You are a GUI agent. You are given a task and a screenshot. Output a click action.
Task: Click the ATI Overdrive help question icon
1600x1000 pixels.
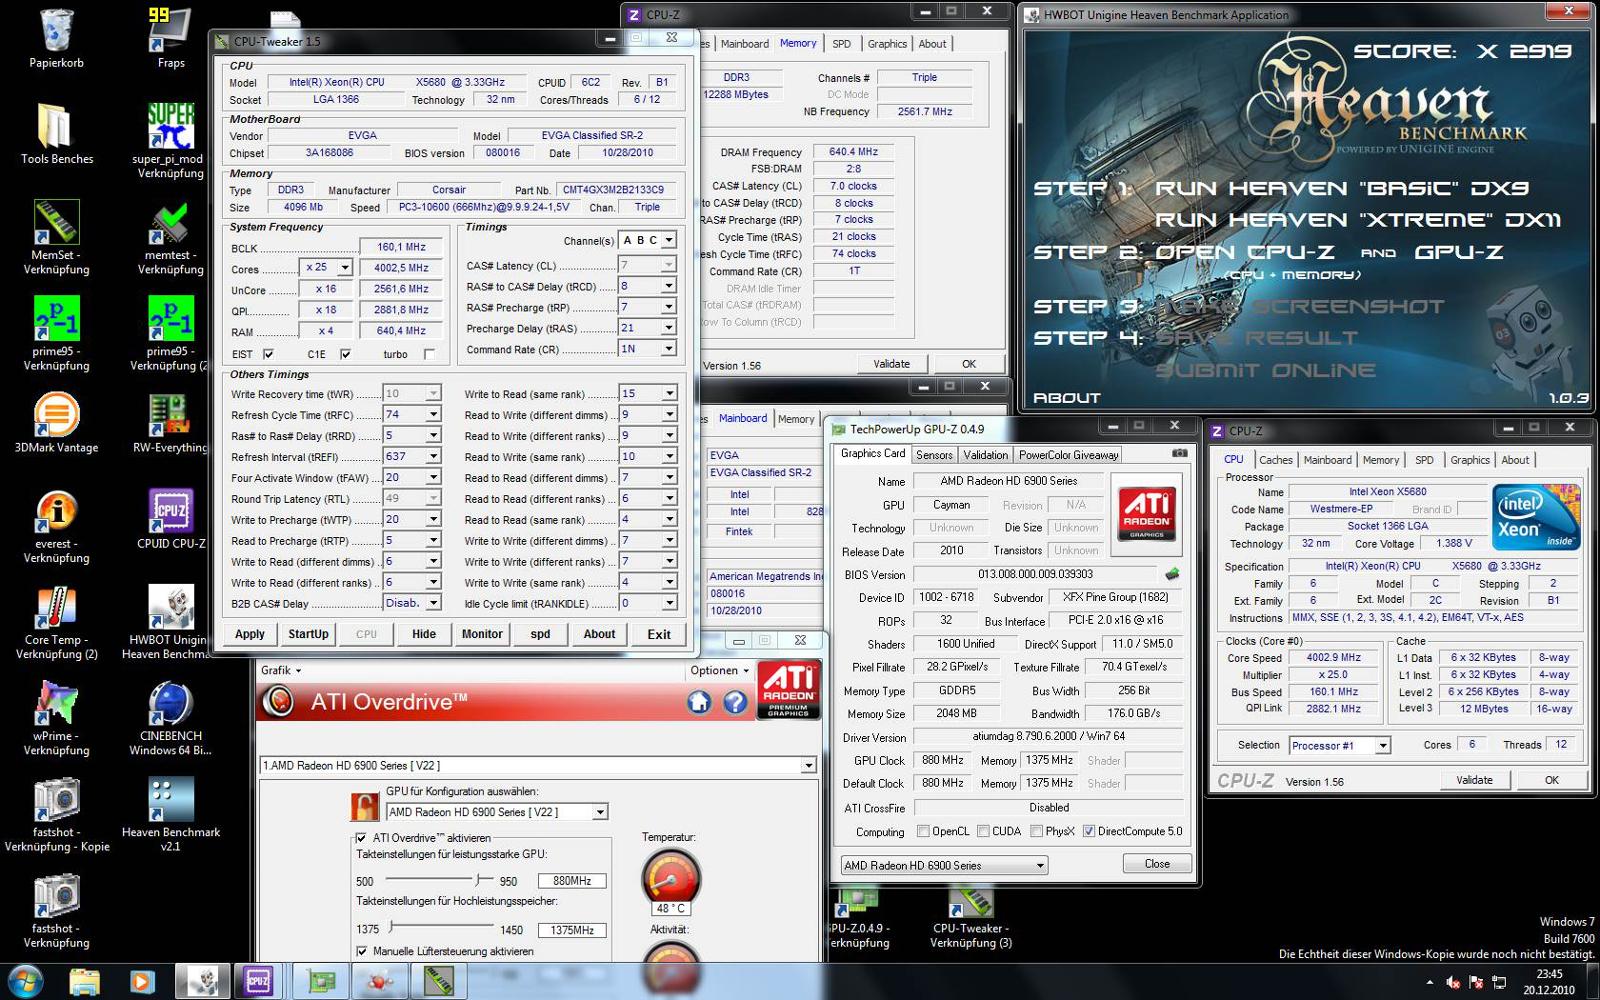click(735, 702)
